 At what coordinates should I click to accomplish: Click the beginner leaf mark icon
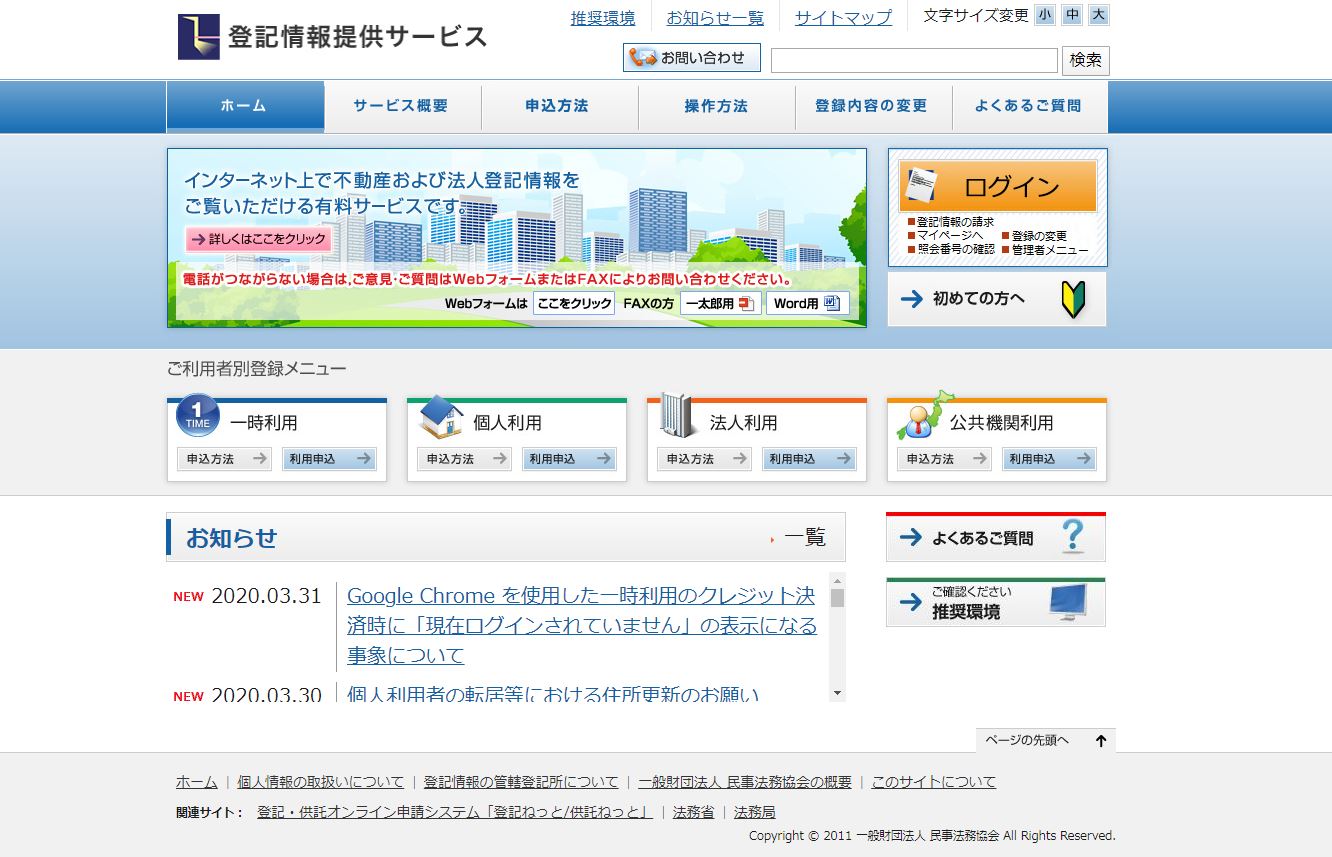click(x=1073, y=299)
